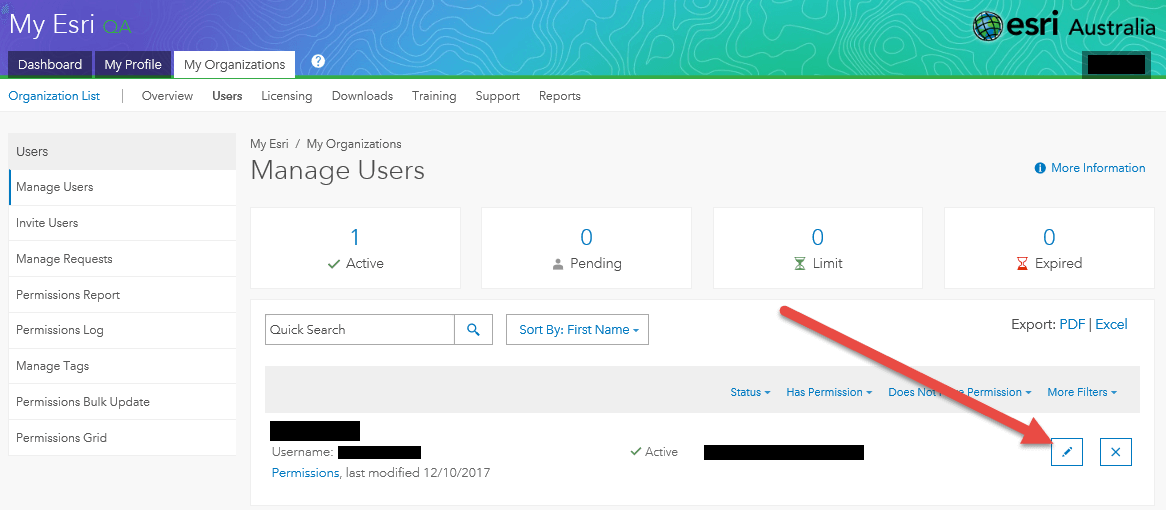Open the Training menu item
This screenshot has height=510, width=1166.
[x=434, y=96]
